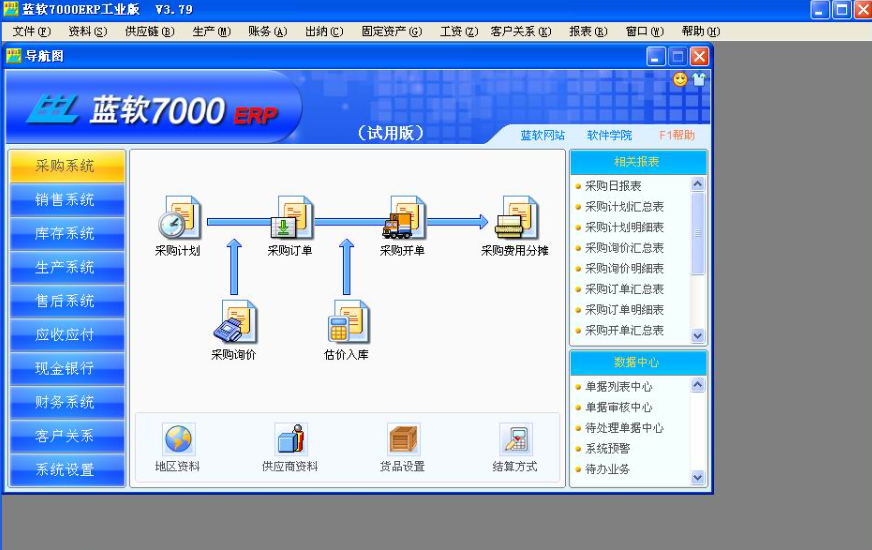The height and width of the screenshot is (550, 872).
Task: Open the 文件(F) menu
Action: tap(32, 32)
